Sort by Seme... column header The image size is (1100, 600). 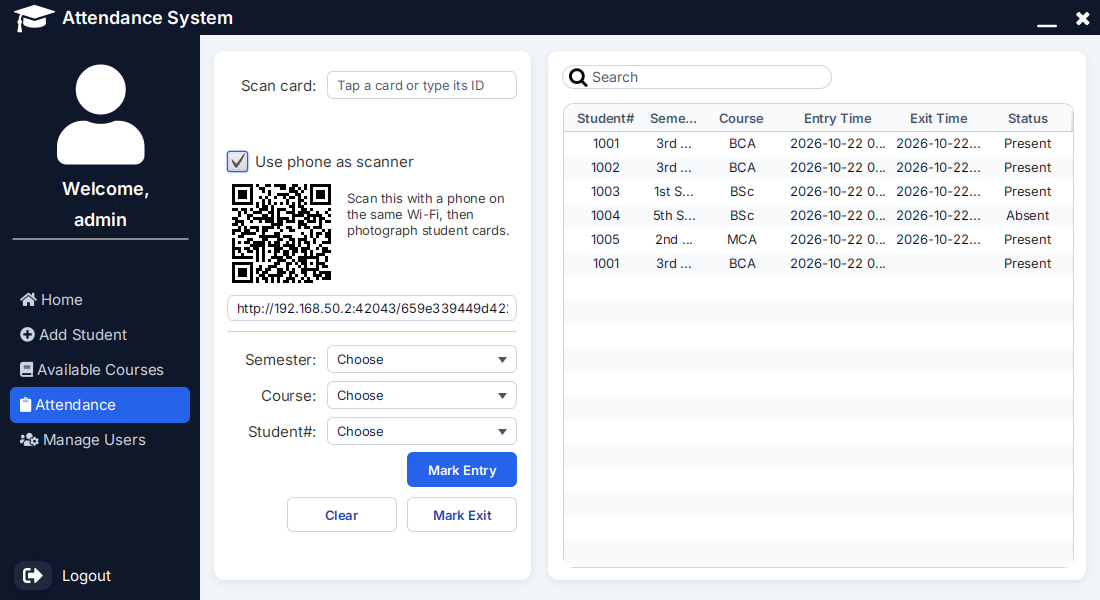click(673, 119)
